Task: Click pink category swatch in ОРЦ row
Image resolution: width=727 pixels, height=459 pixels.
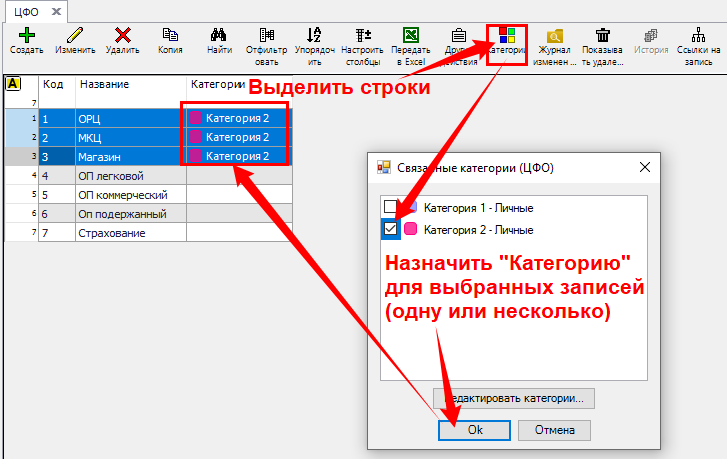Action: (196, 118)
